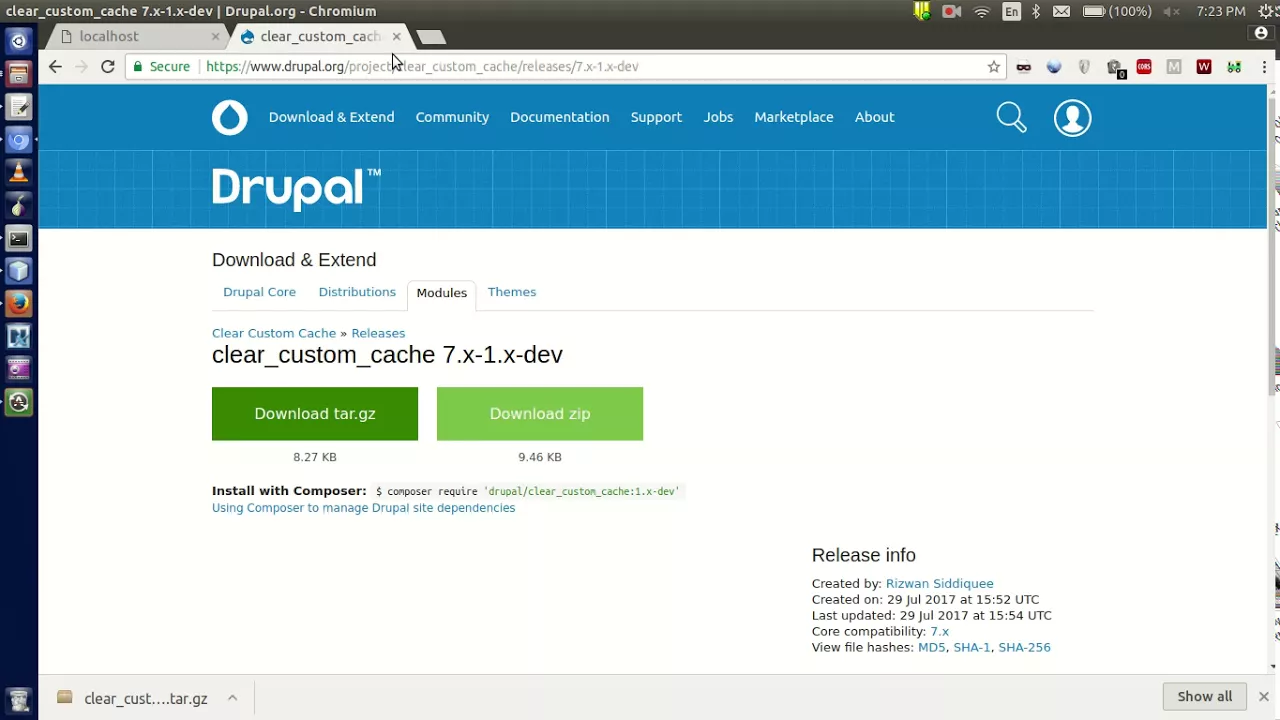Screen dimensions: 1280x720
Task: Click the Download tar.gz button
Action: tap(315, 414)
